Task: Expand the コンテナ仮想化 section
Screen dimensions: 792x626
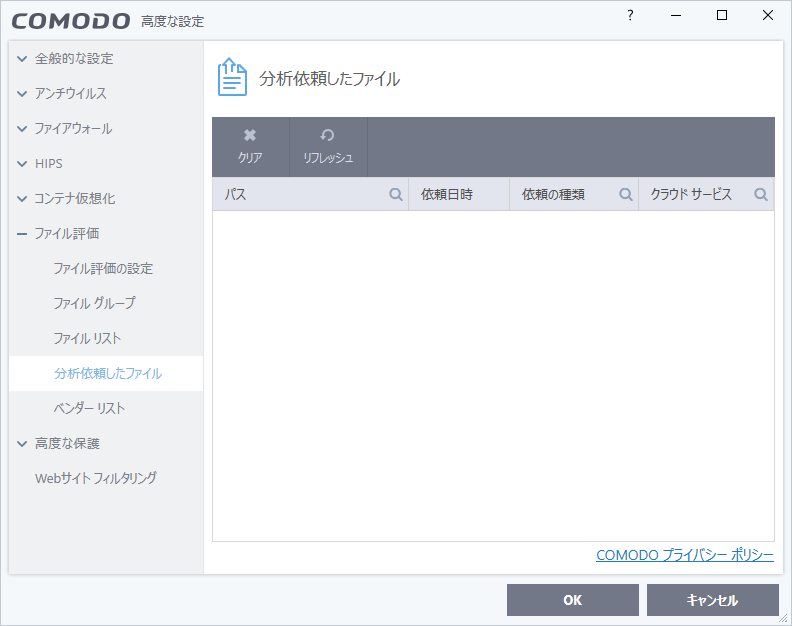Action: 22,199
